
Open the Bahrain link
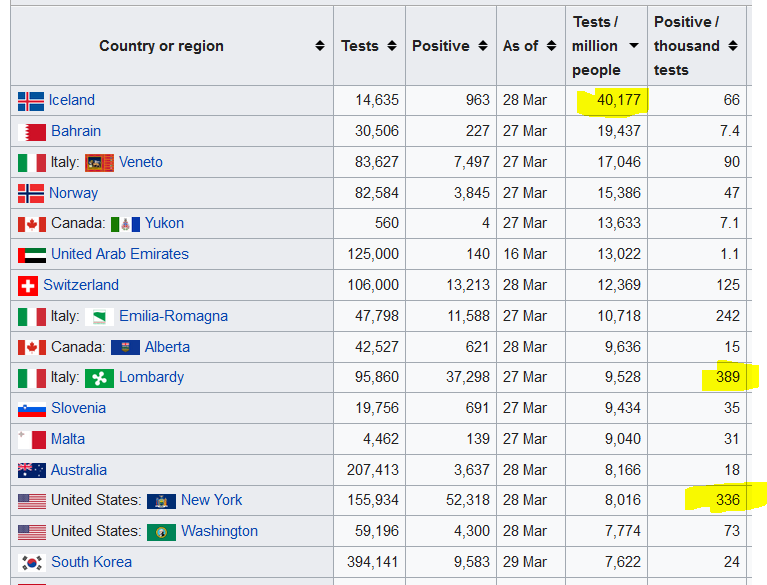(x=76, y=131)
